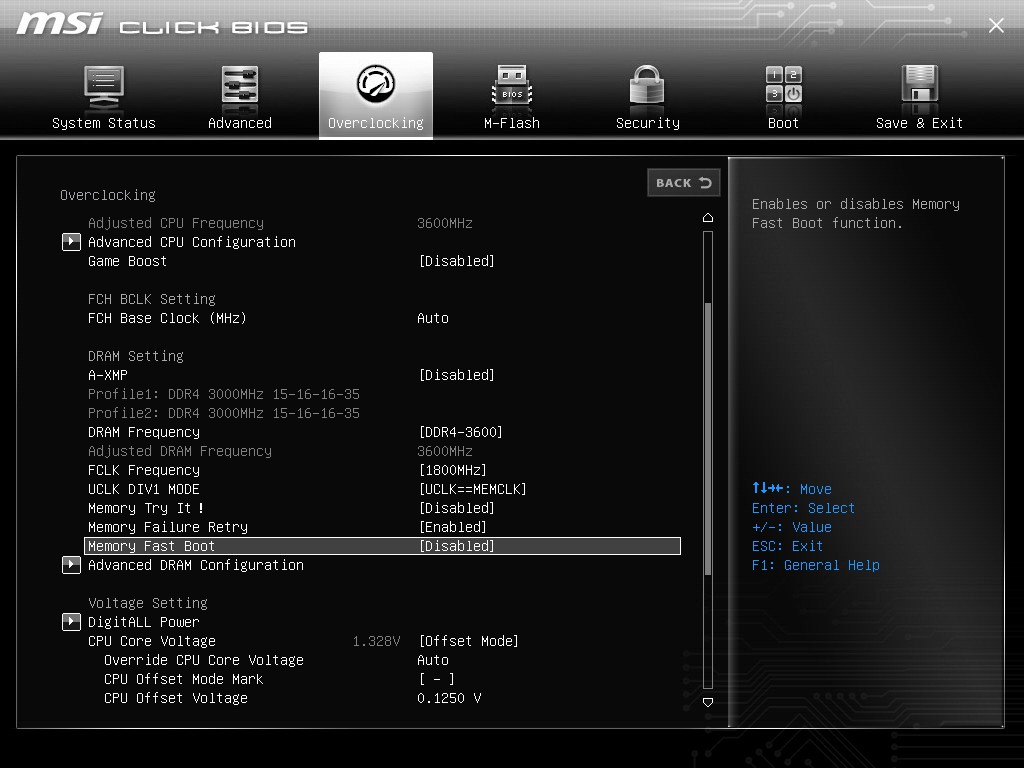Screen dimensions: 1024x768
Task: Select the FCH Base Clock (MHz) label
Action: pos(167,319)
